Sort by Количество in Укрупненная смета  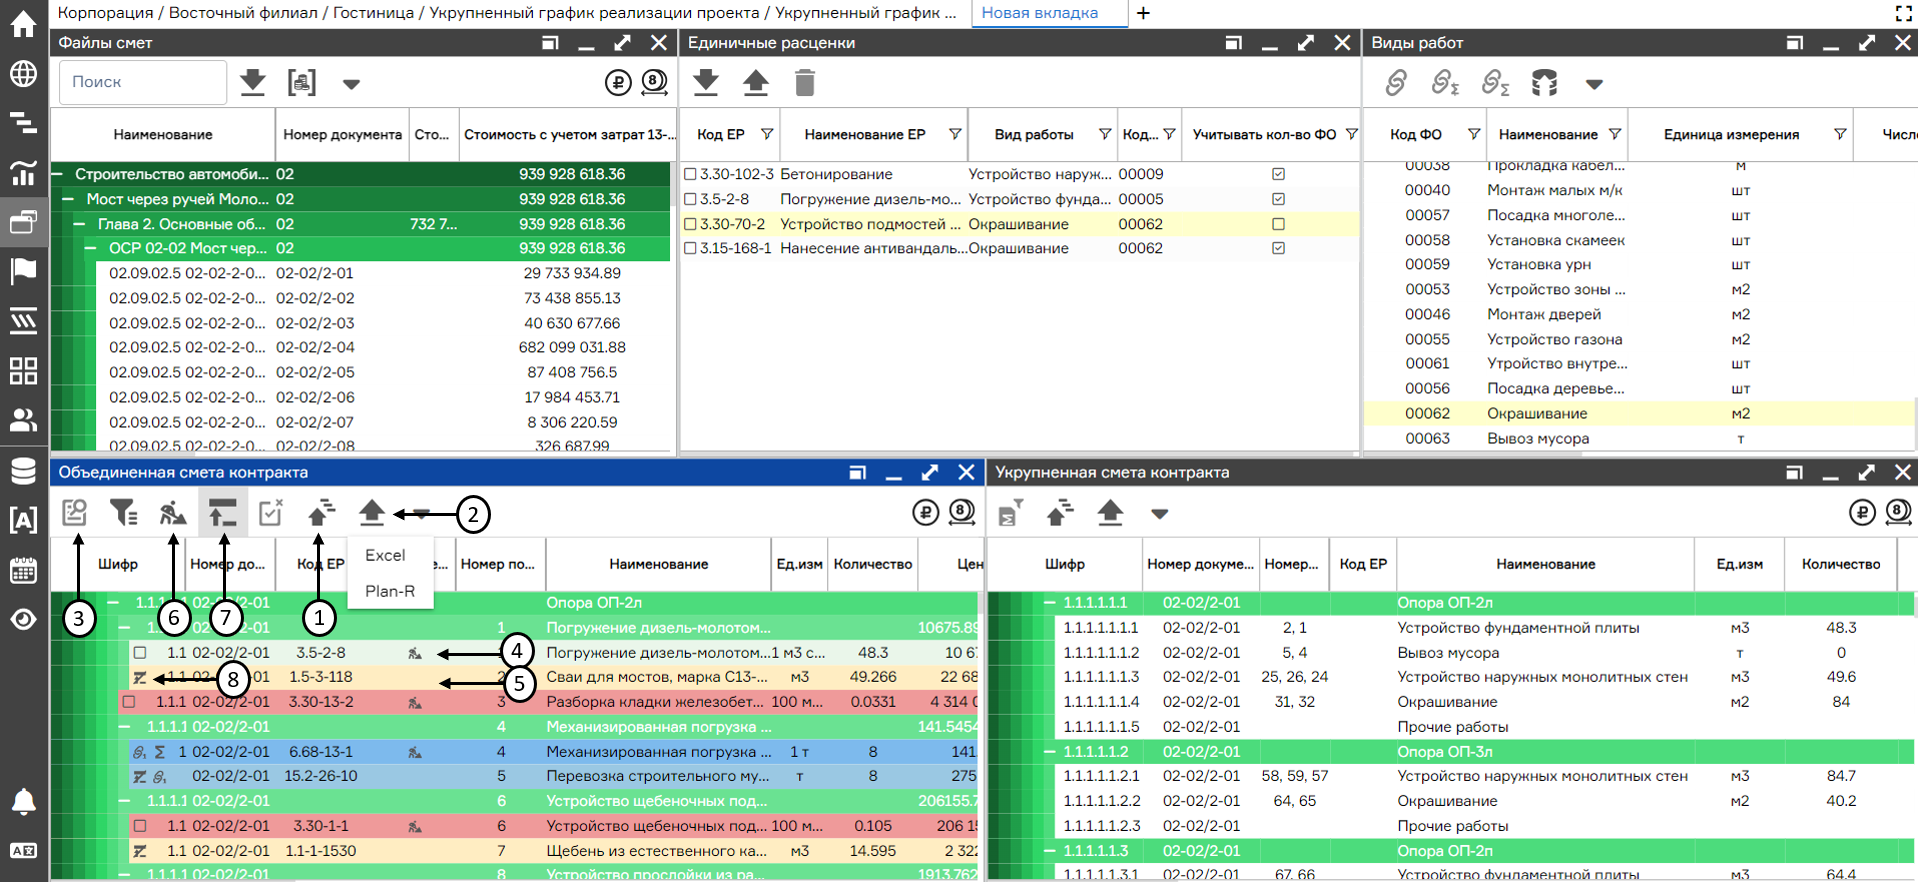[1841, 564]
